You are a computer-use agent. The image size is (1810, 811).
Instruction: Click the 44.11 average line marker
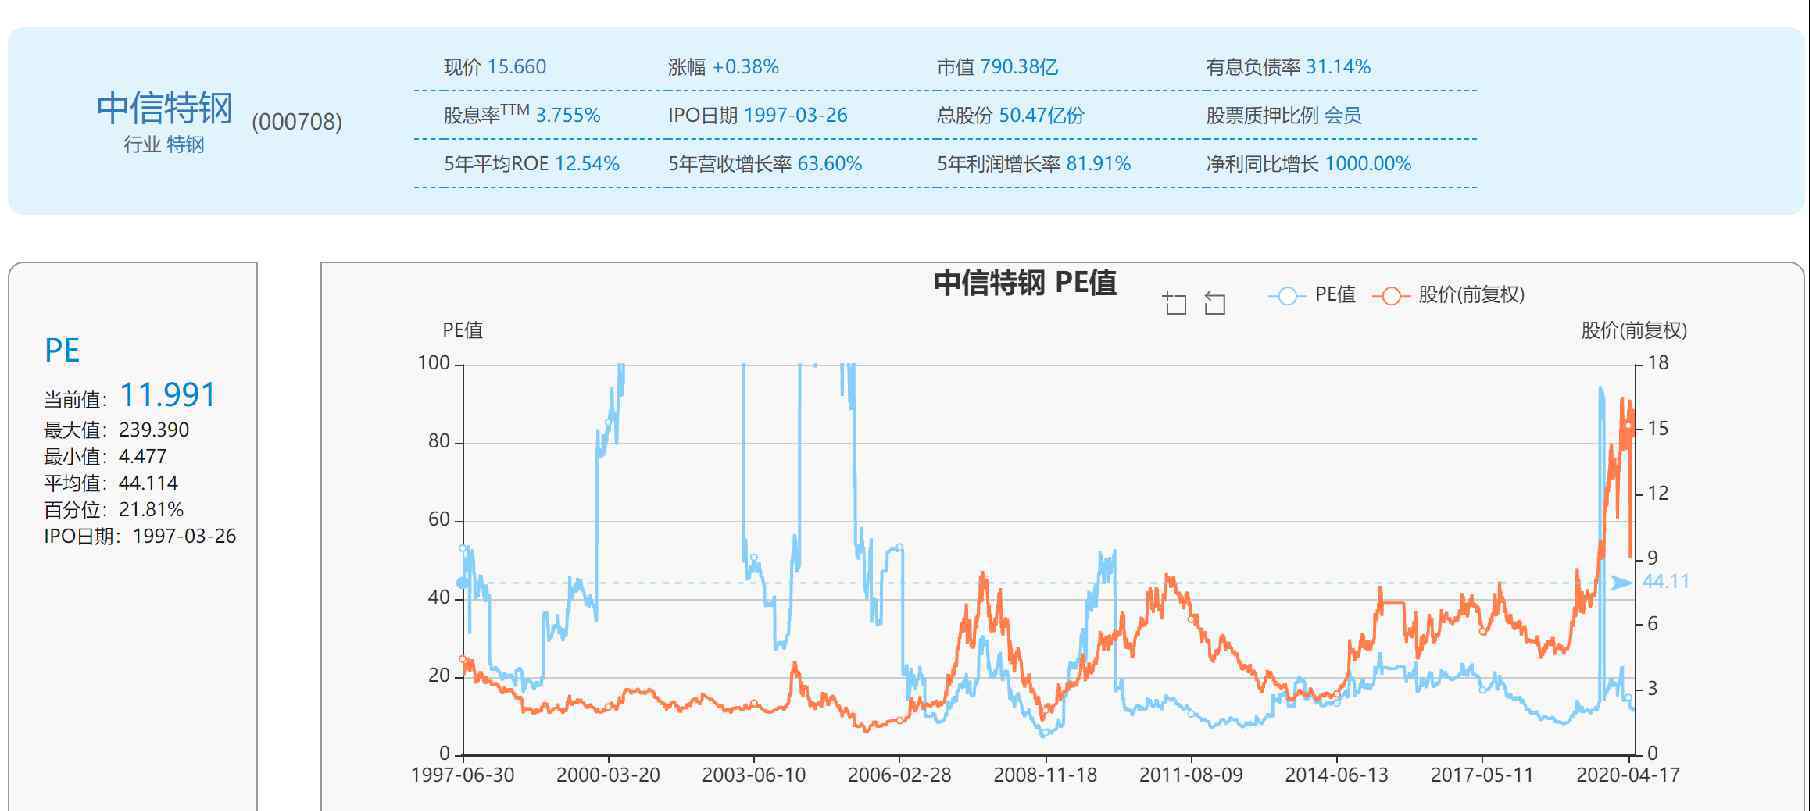pyautogui.click(x=1664, y=582)
